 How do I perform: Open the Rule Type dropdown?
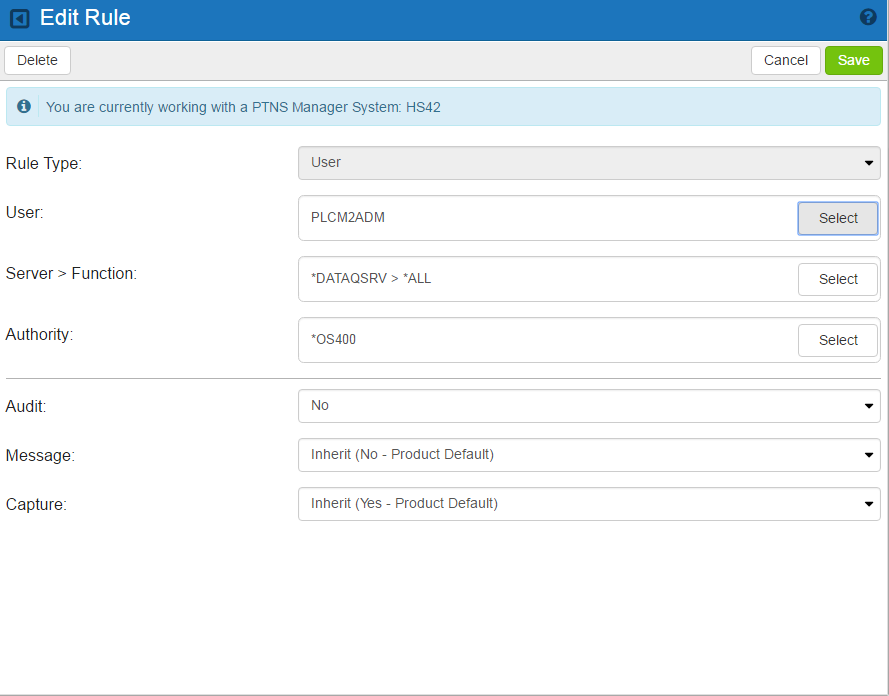tap(589, 163)
